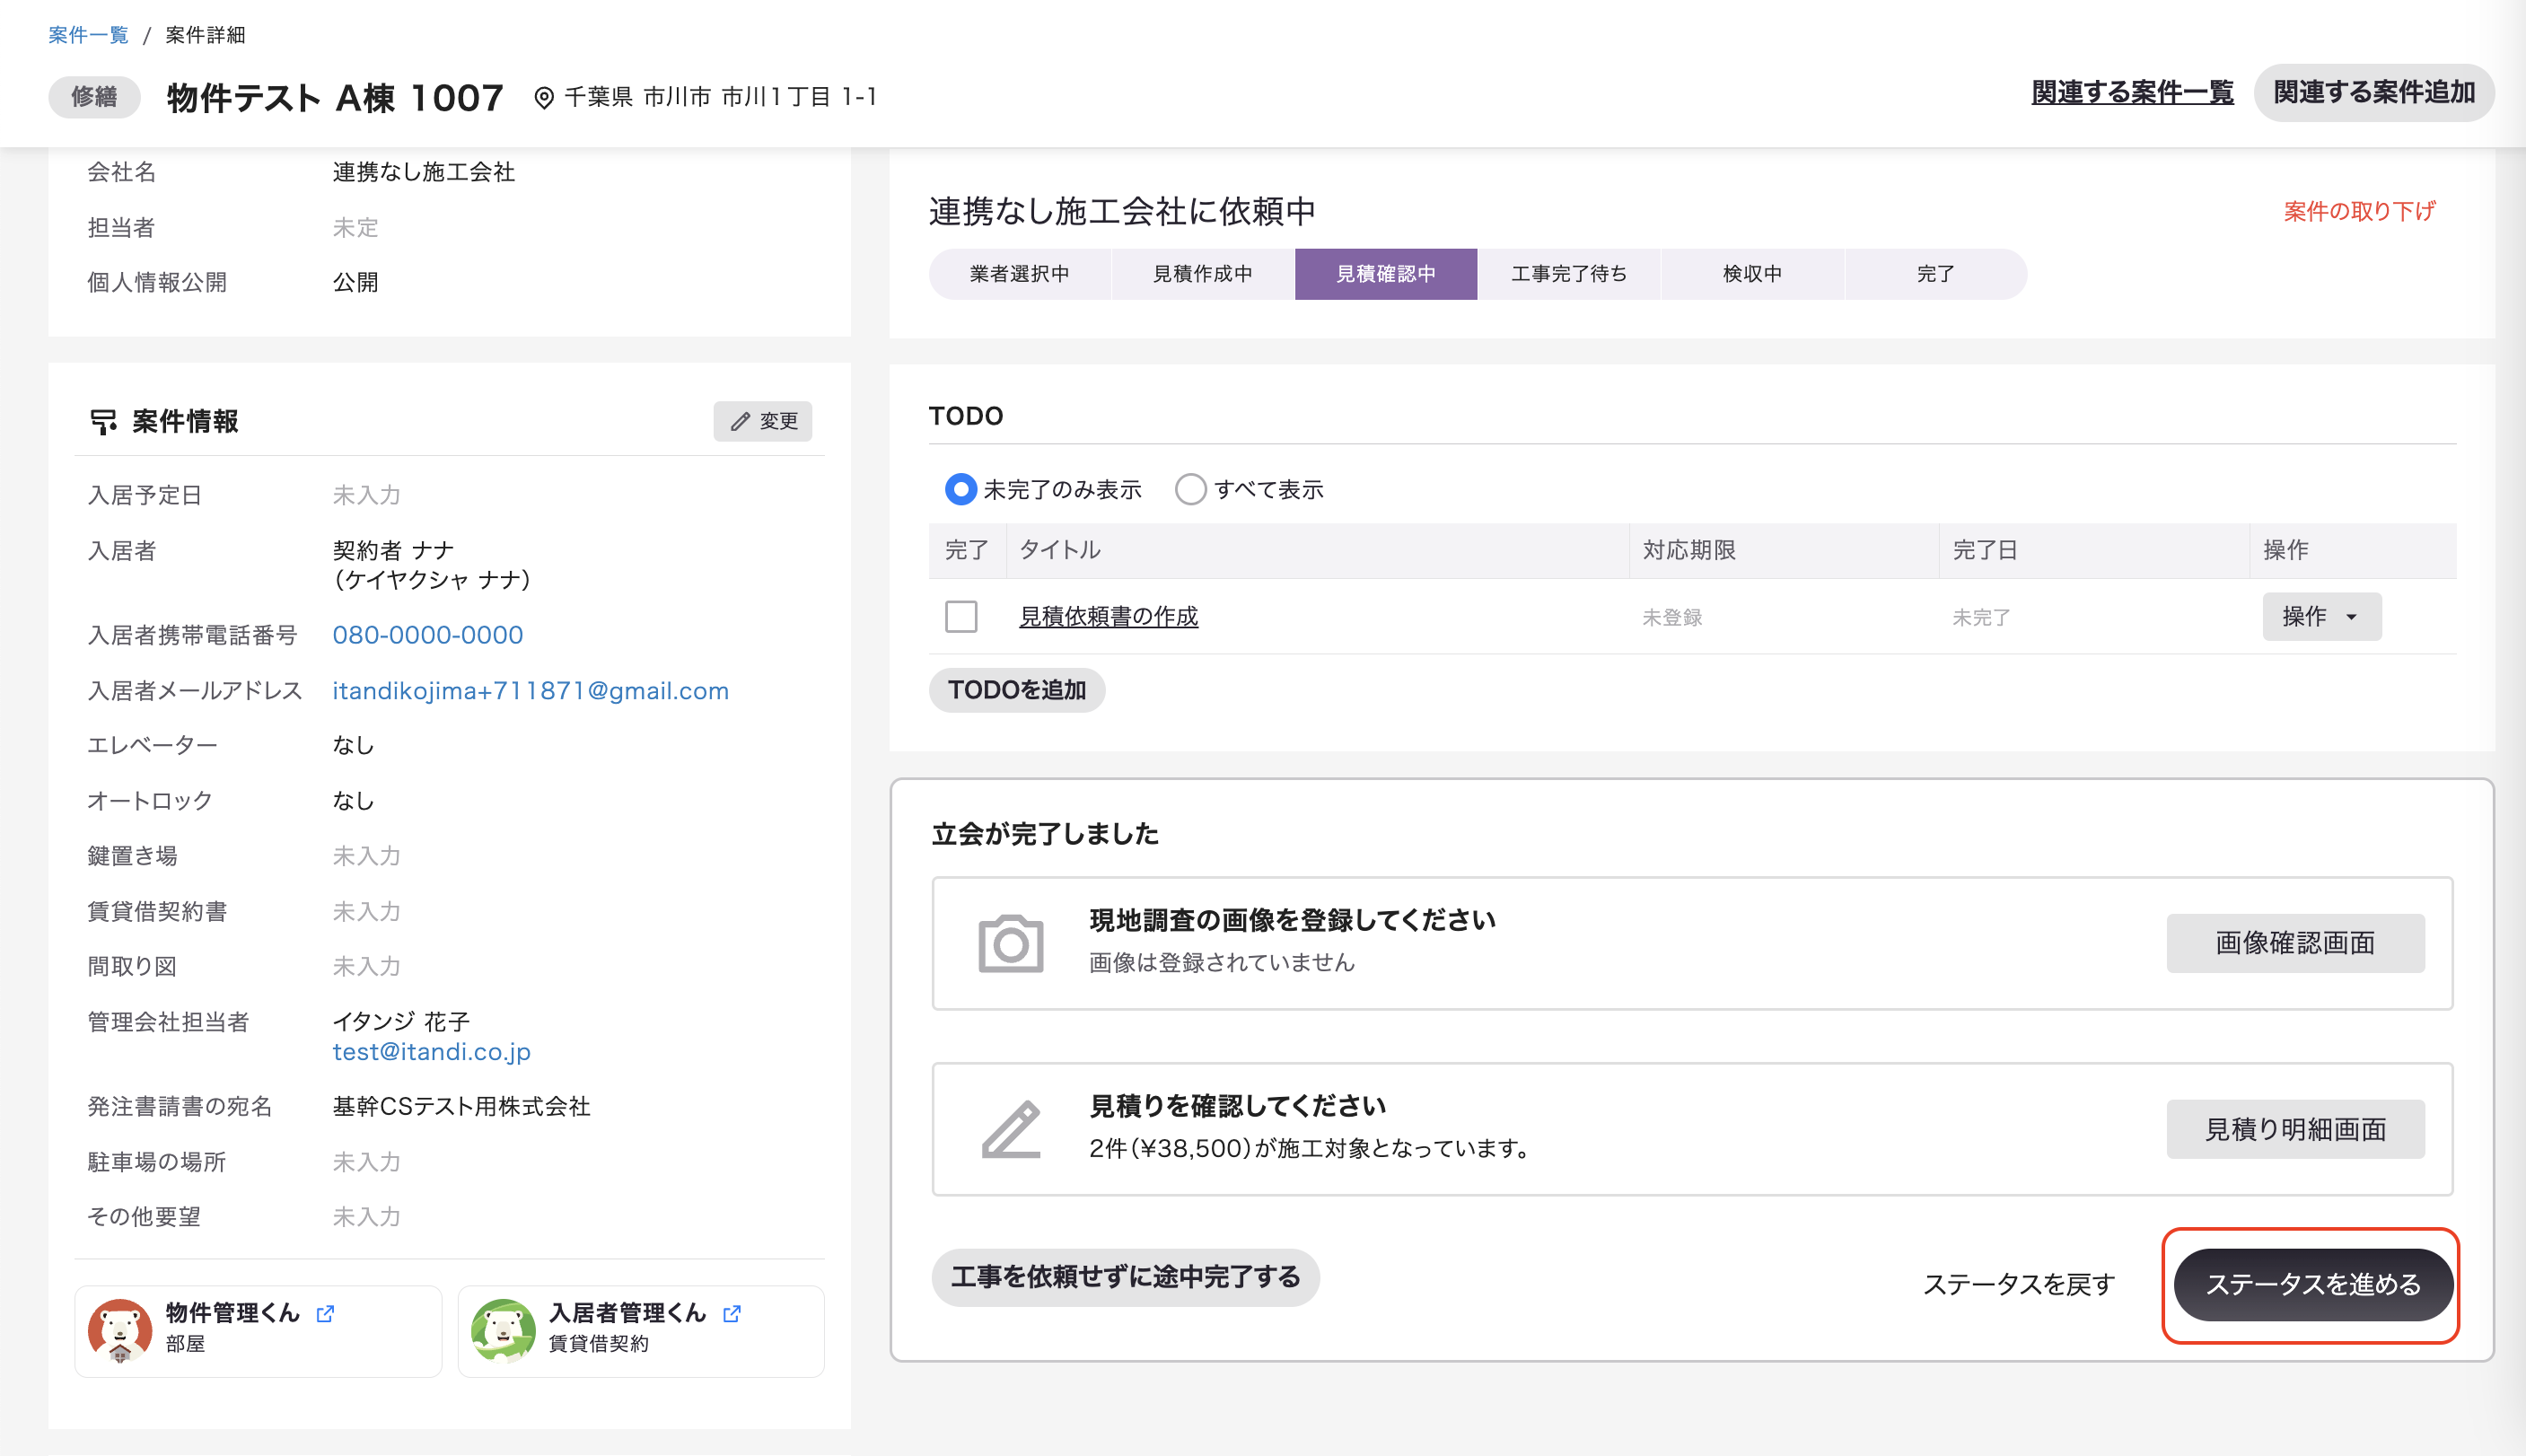Select the 見積確認中 status step
Image resolution: width=2526 pixels, height=1456 pixels.
[1385, 274]
